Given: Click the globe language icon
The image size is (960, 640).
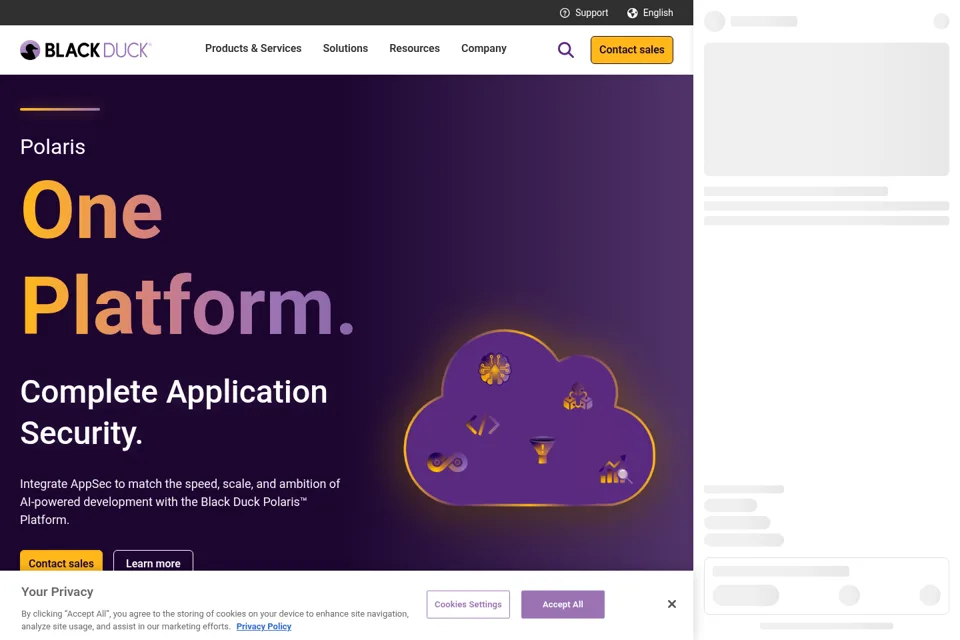Looking at the screenshot, I should pos(632,13).
